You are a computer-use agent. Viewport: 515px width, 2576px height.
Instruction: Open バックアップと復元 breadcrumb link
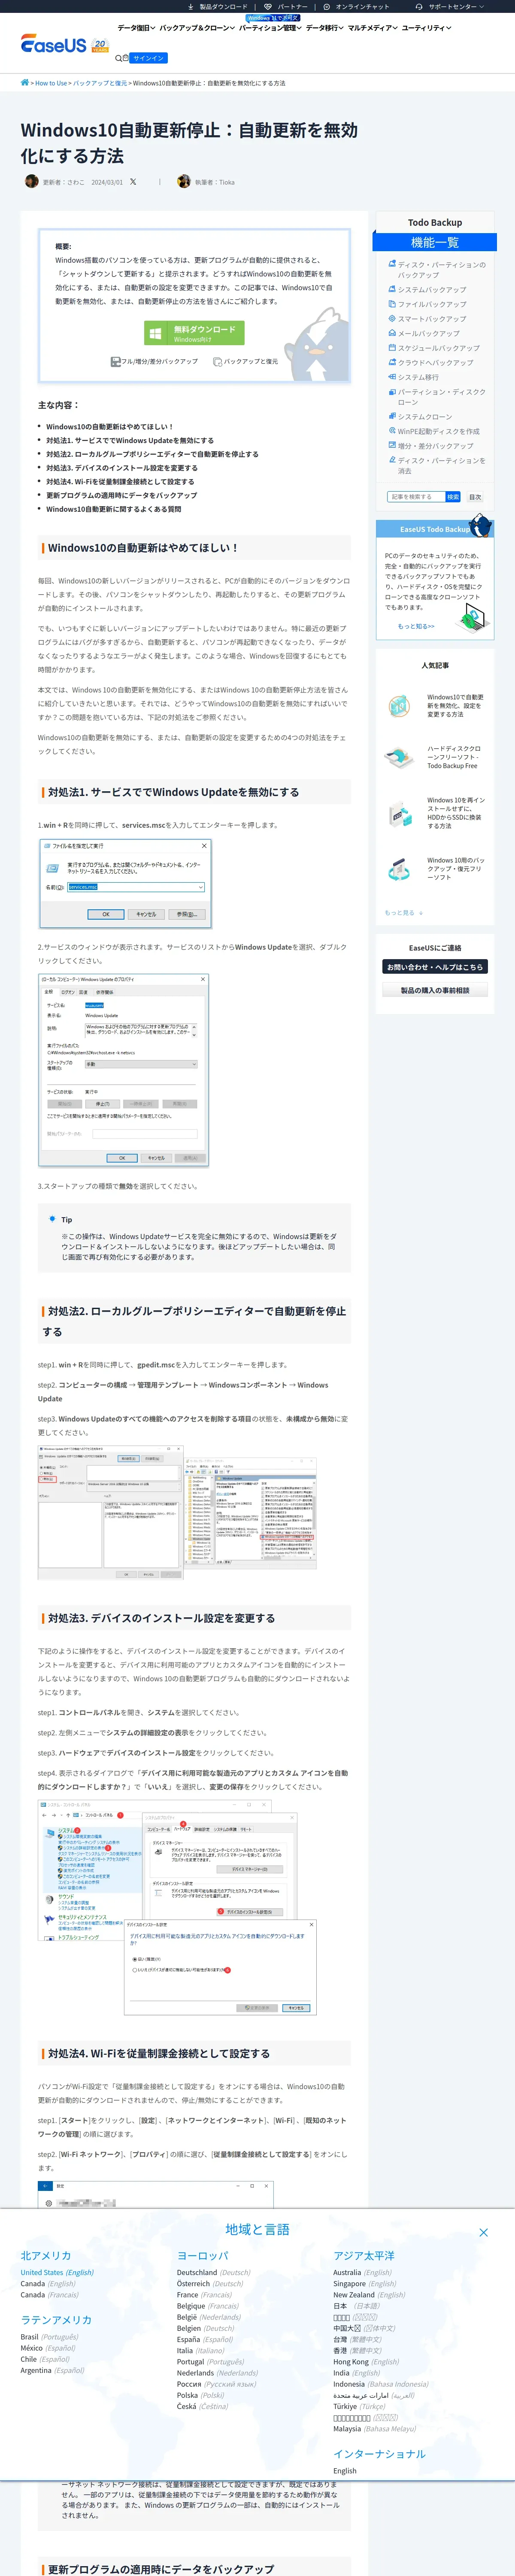(x=100, y=83)
